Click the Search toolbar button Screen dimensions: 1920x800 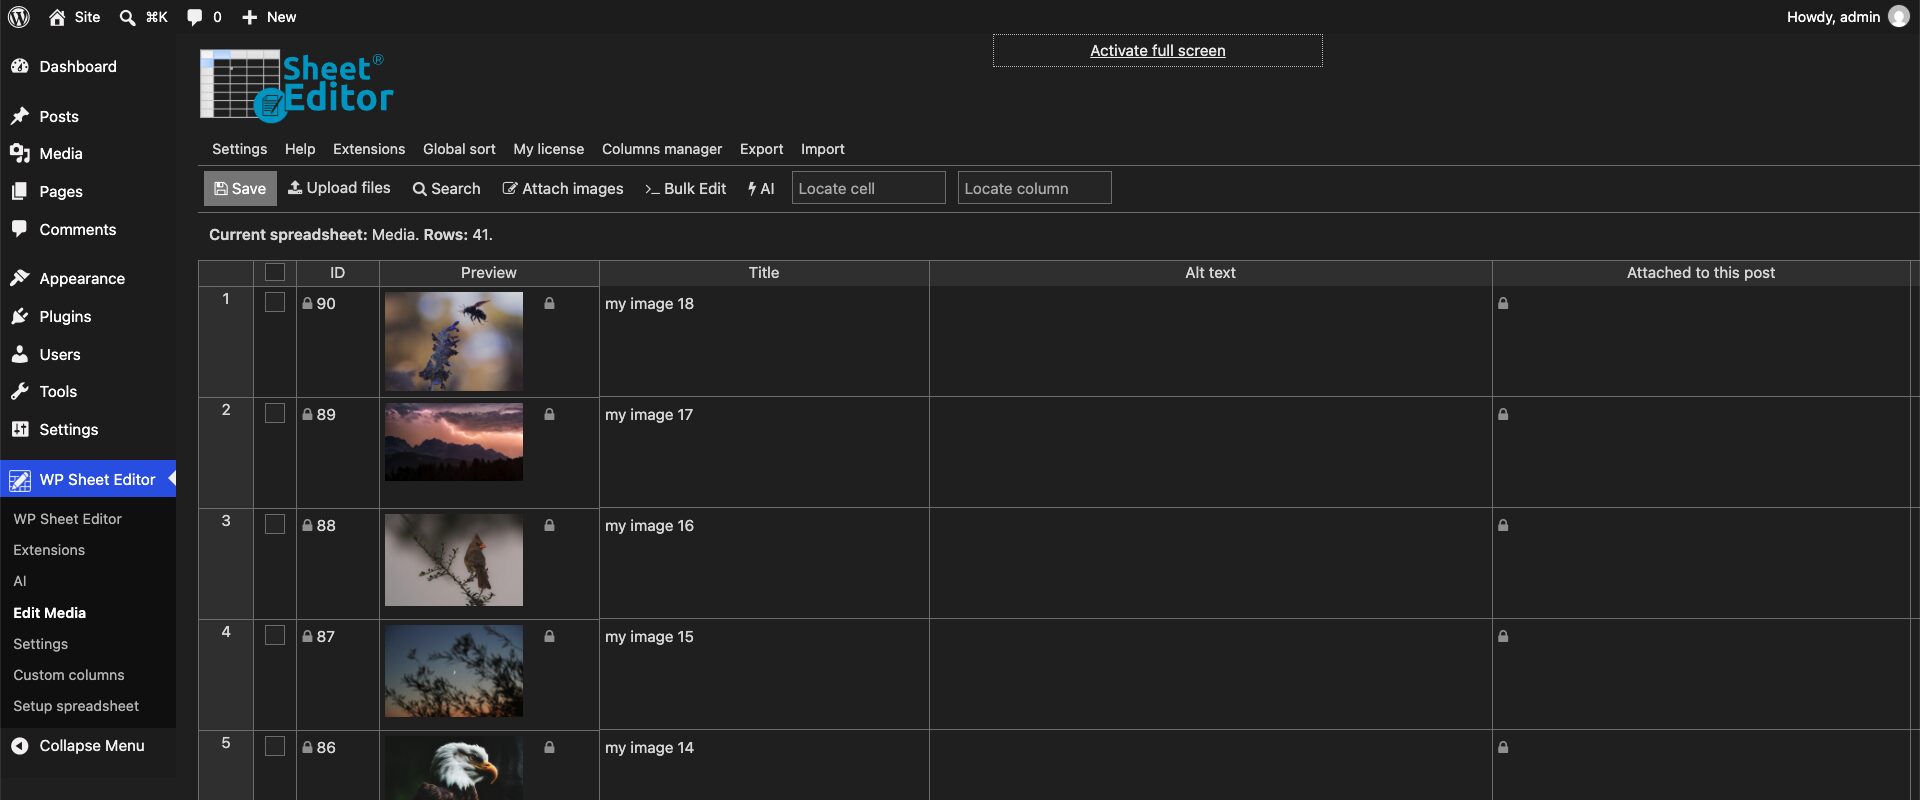pos(446,188)
